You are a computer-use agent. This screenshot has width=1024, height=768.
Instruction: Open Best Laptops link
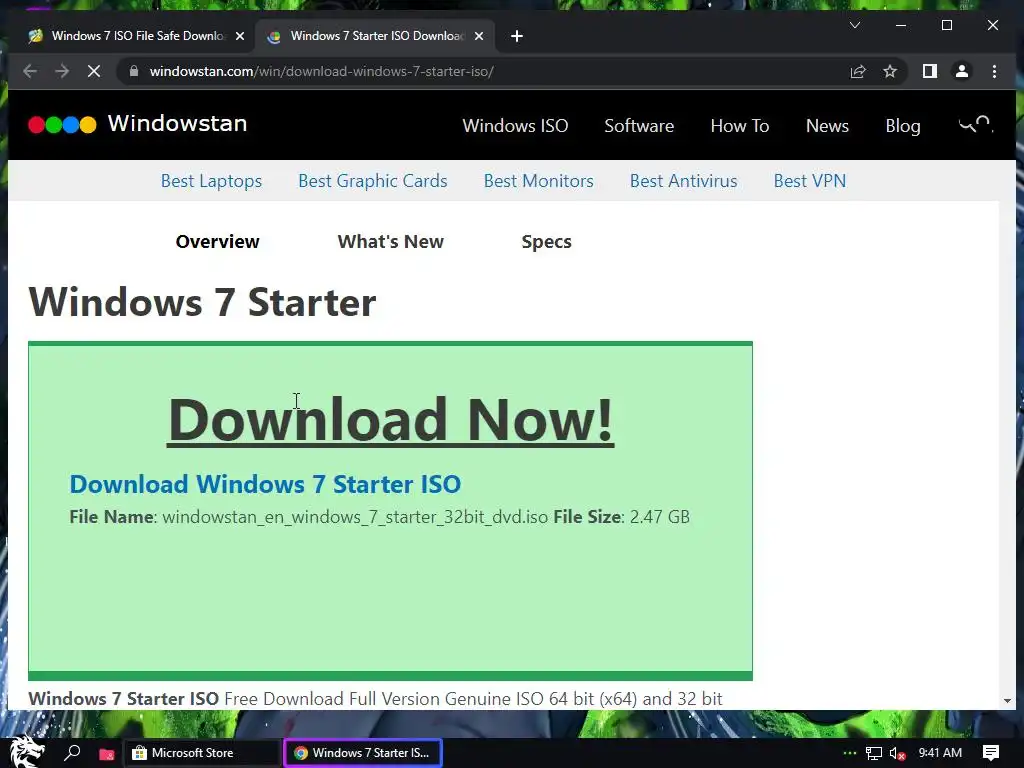click(x=211, y=181)
